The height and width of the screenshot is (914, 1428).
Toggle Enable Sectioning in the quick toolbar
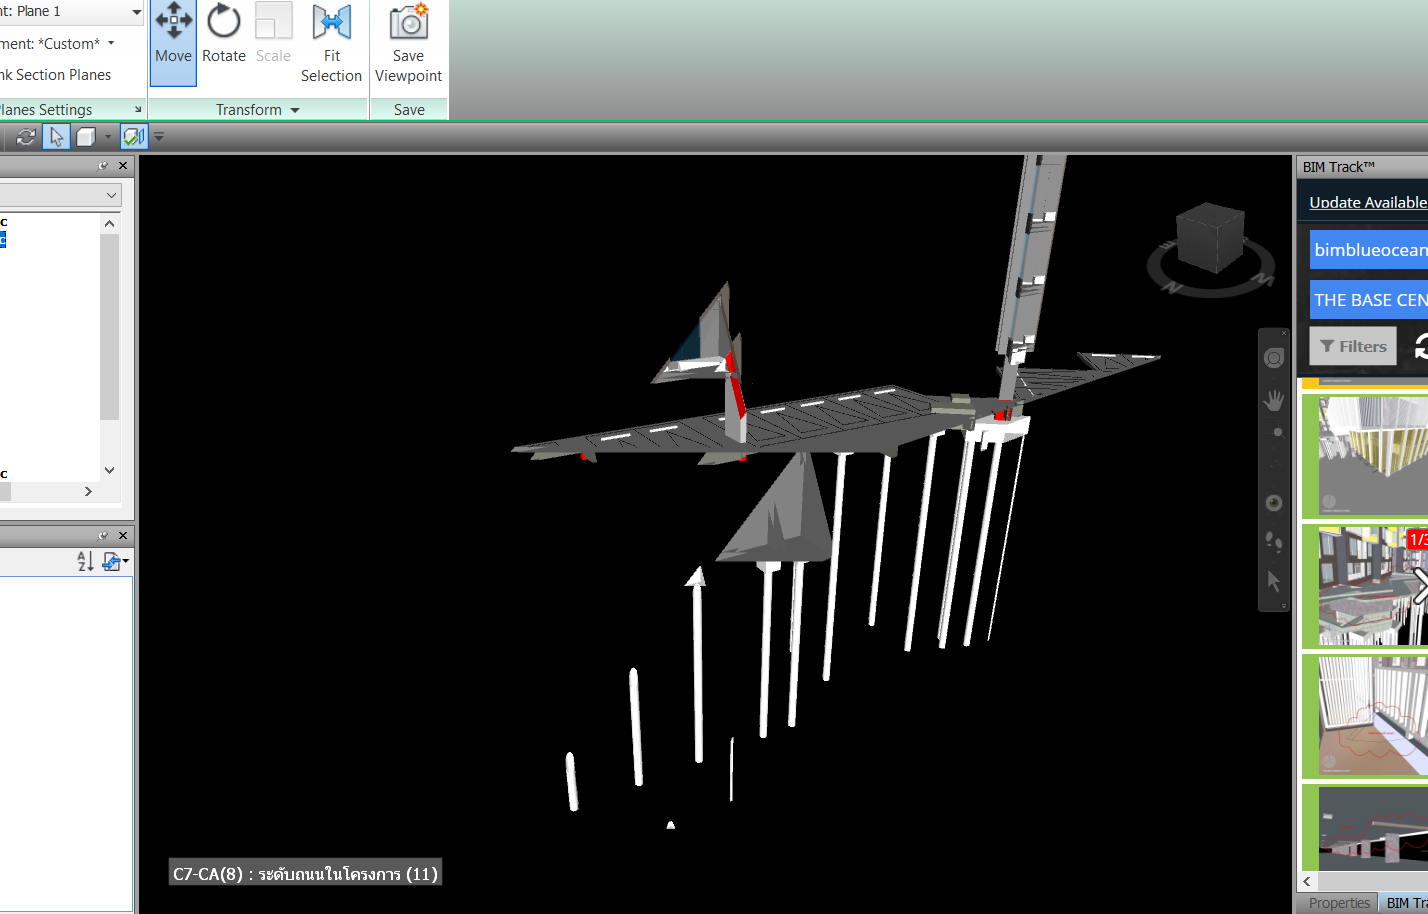pyautogui.click(x=134, y=136)
